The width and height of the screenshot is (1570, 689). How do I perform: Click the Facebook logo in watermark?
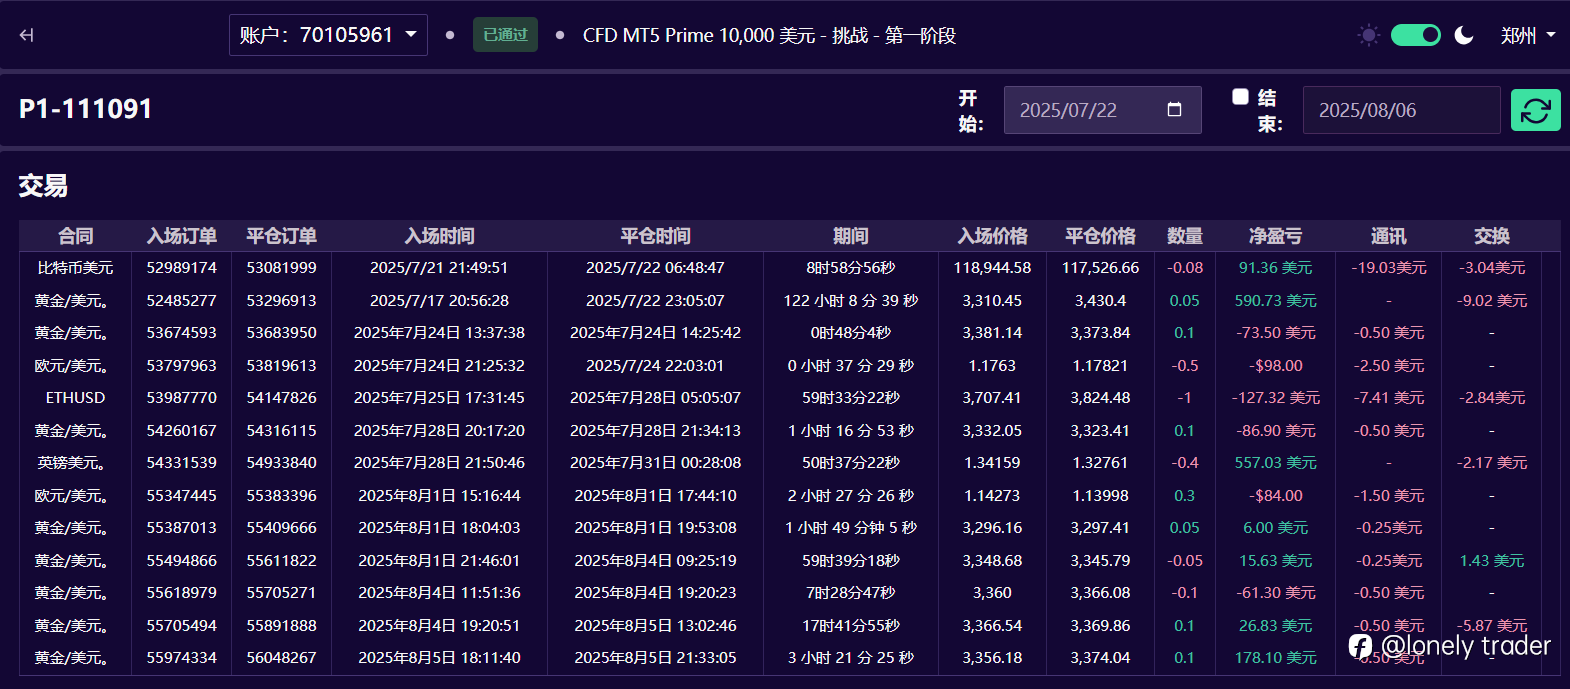(x=1360, y=646)
